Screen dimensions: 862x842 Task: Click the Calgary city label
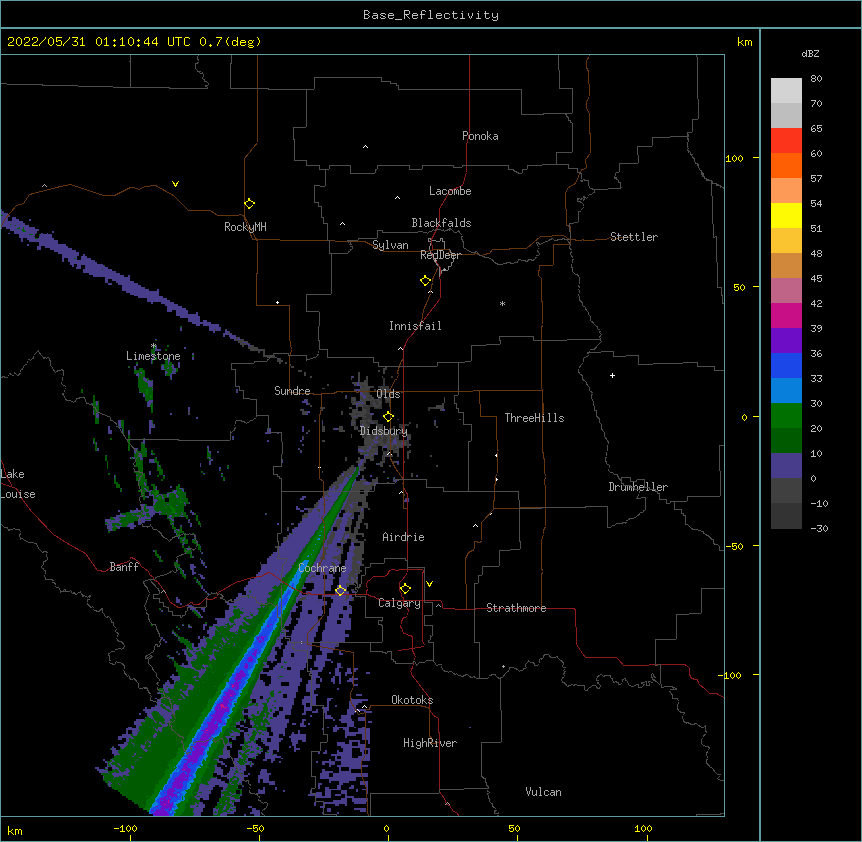pos(399,603)
